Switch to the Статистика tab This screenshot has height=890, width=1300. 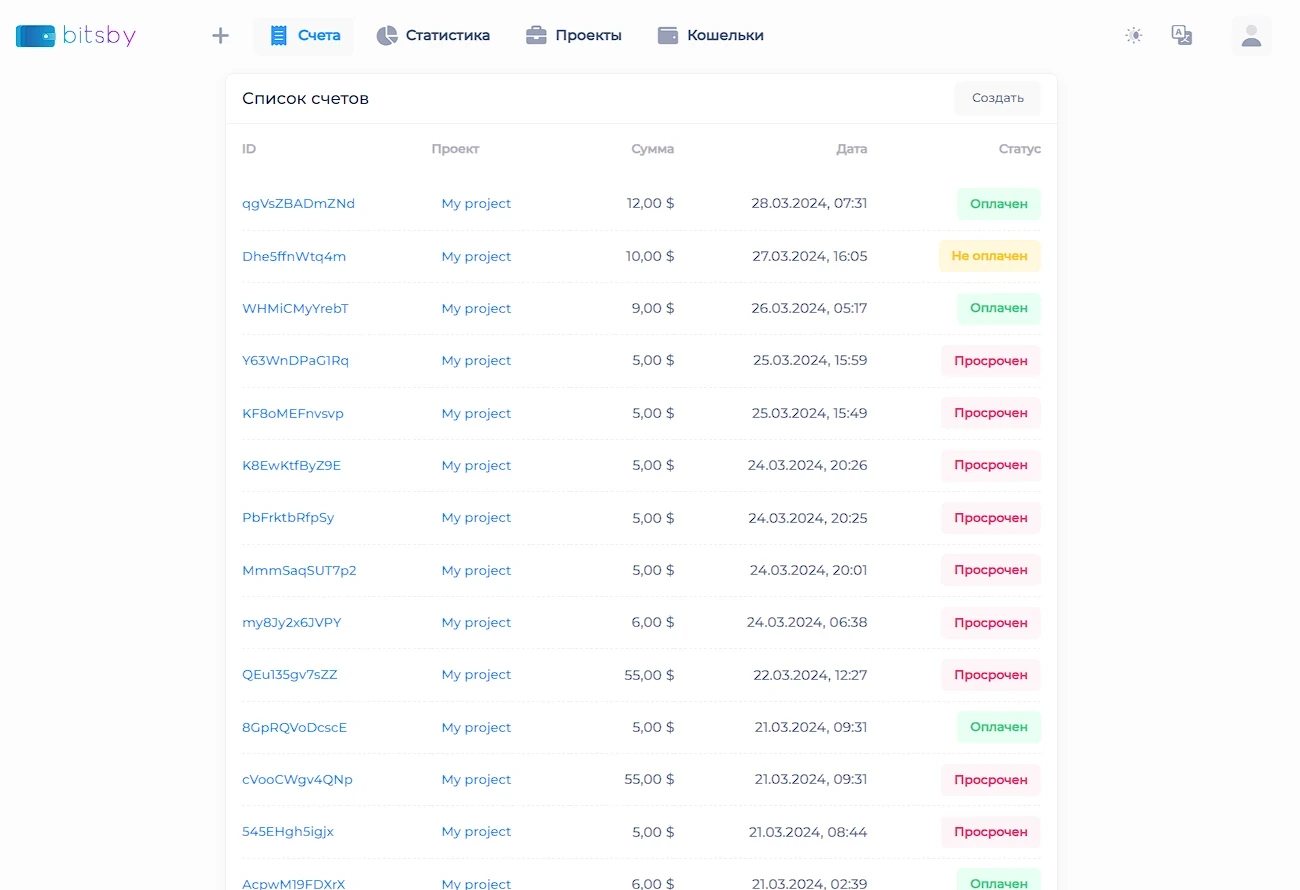pyautogui.click(x=433, y=36)
